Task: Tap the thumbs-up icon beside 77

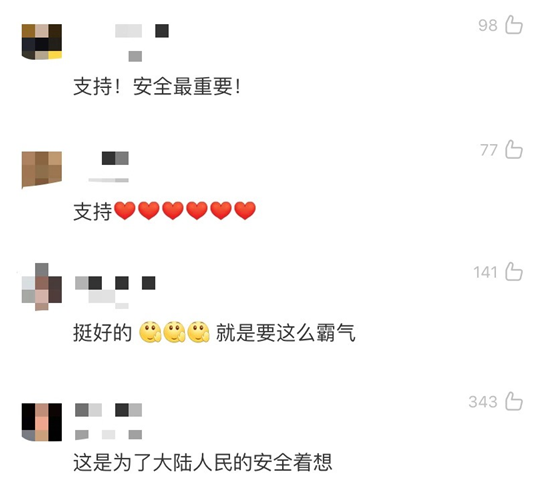Action: tap(514, 149)
